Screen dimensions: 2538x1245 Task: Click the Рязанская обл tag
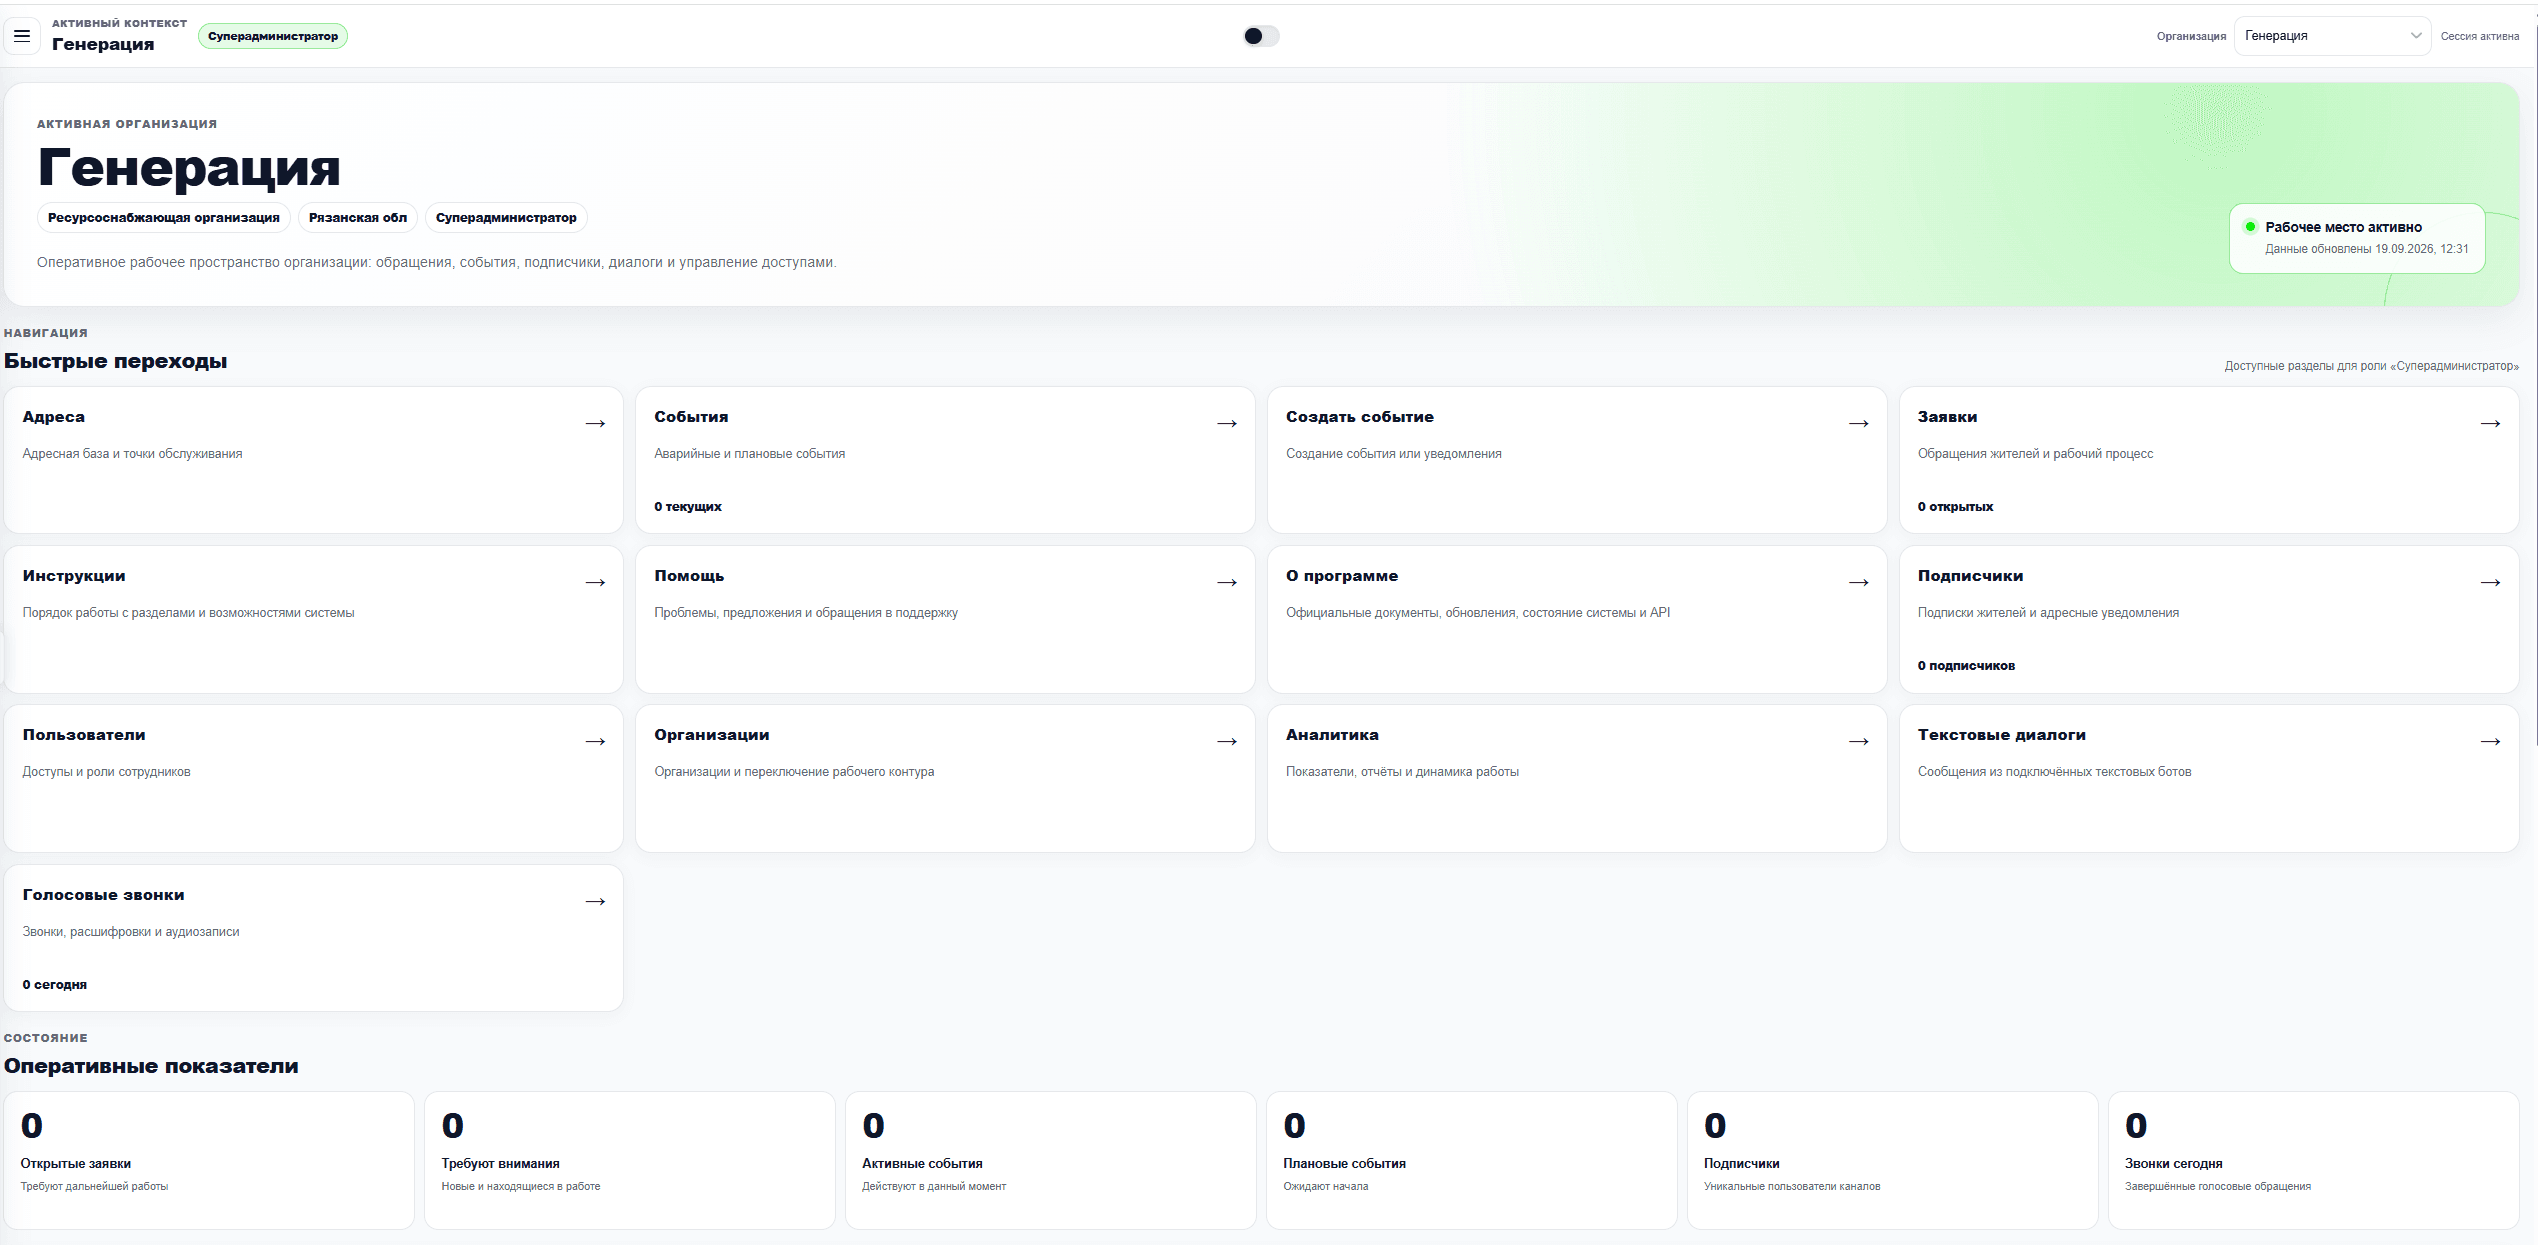click(358, 218)
